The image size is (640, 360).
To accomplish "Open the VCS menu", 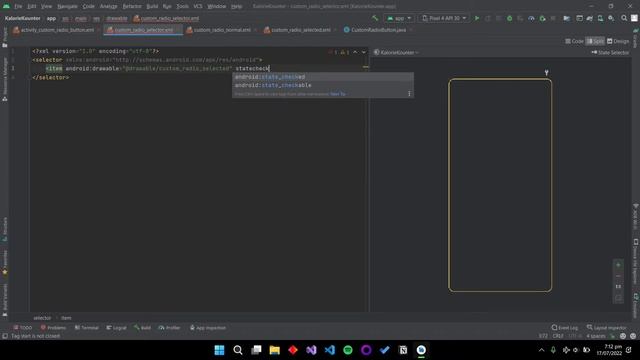I will tap(198, 6).
